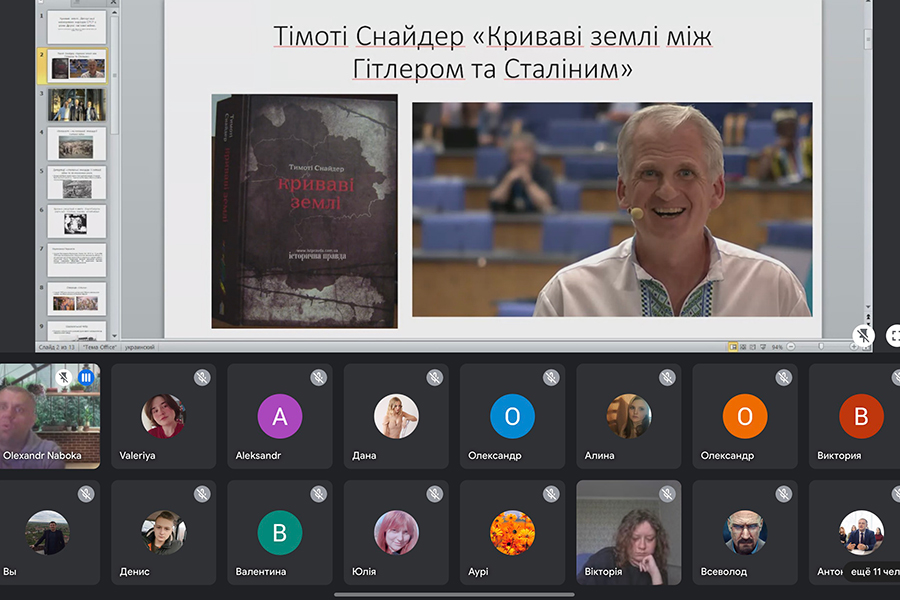The width and height of the screenshot is (900, 600).
Task: Switch PowerPoint to Slide Sorter view
Action: pyautogui.click(x=743, y=347)
